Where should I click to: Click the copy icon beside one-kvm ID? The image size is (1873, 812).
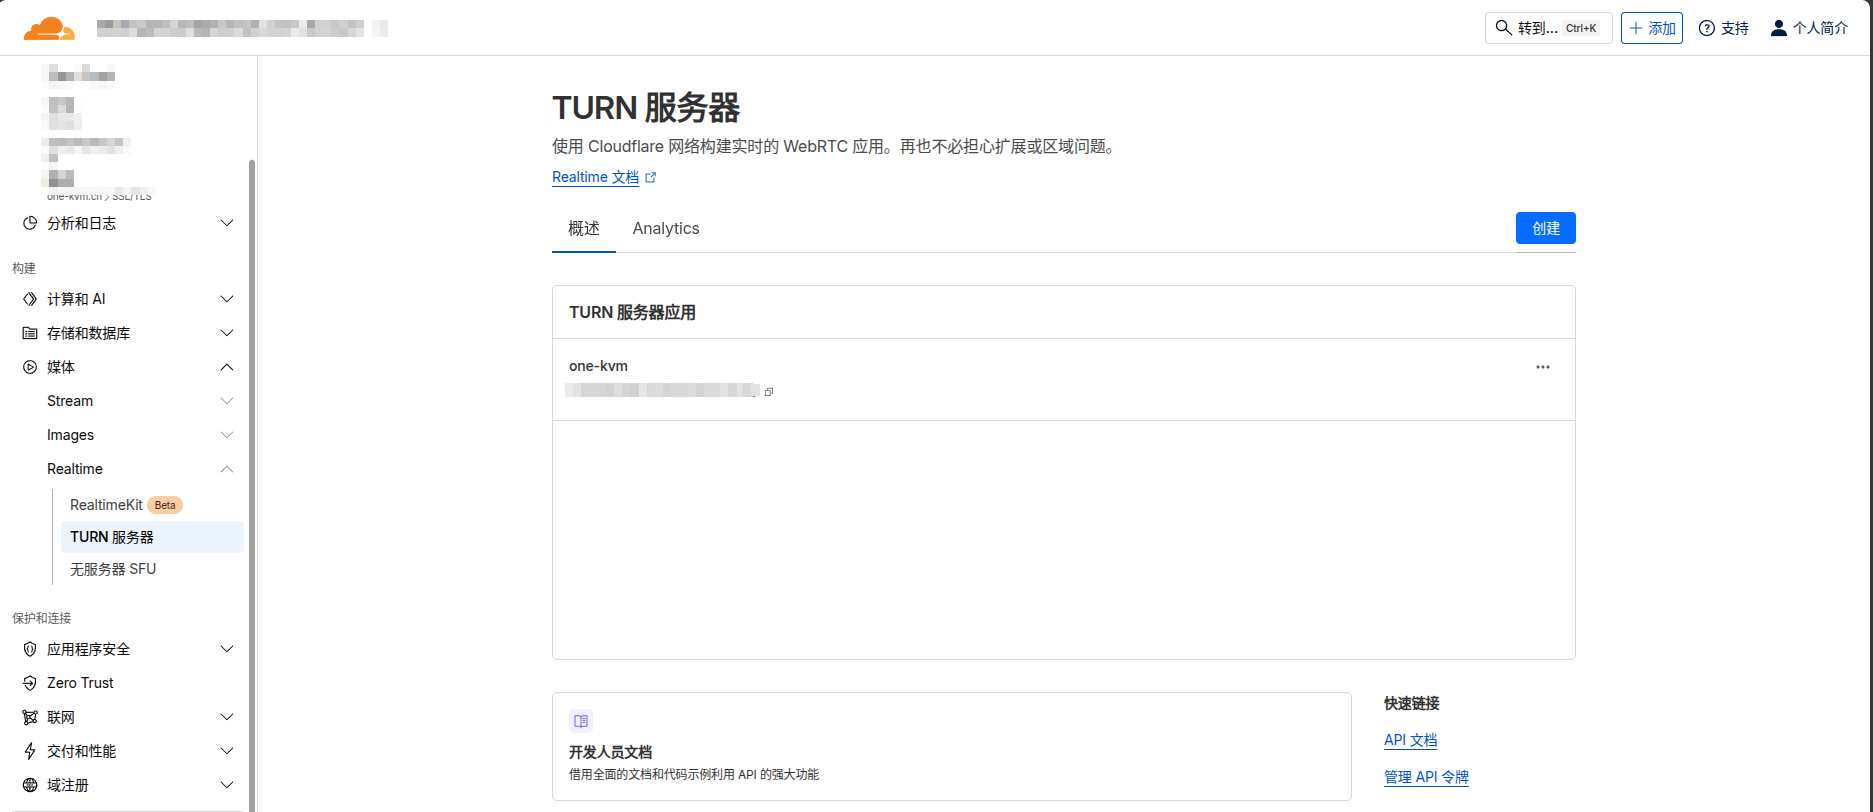click(x=769, y=392)
